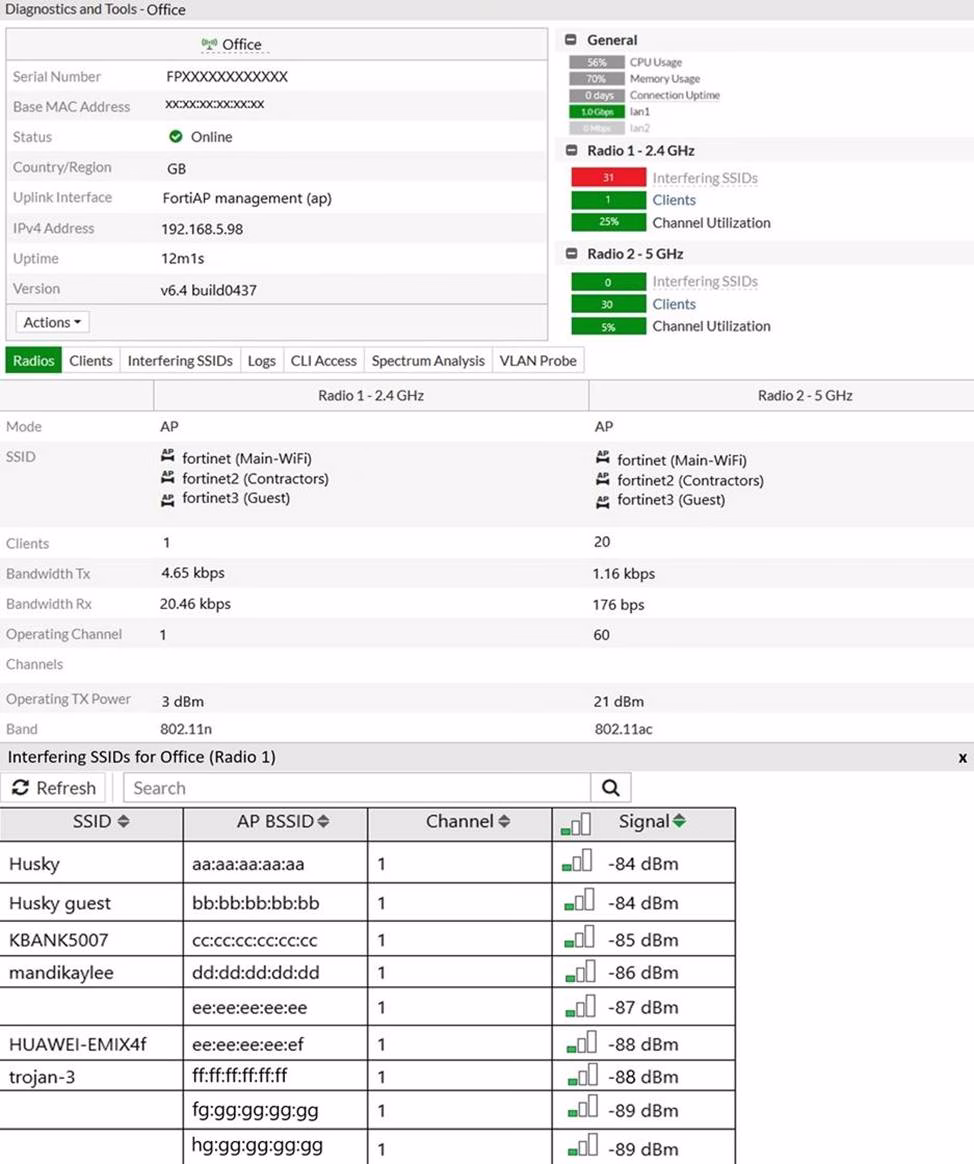Click the Refresh icon button
The height and width of the screenshot is (1164, 974).
21,788
